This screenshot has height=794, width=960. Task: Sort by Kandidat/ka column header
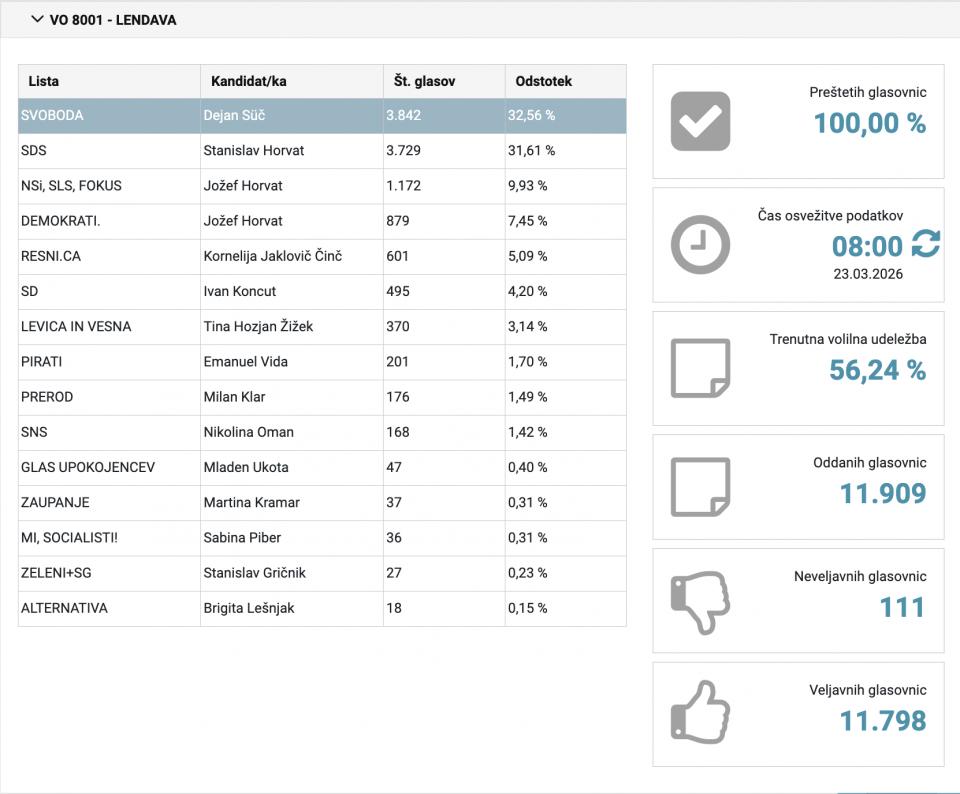[248, 82]
